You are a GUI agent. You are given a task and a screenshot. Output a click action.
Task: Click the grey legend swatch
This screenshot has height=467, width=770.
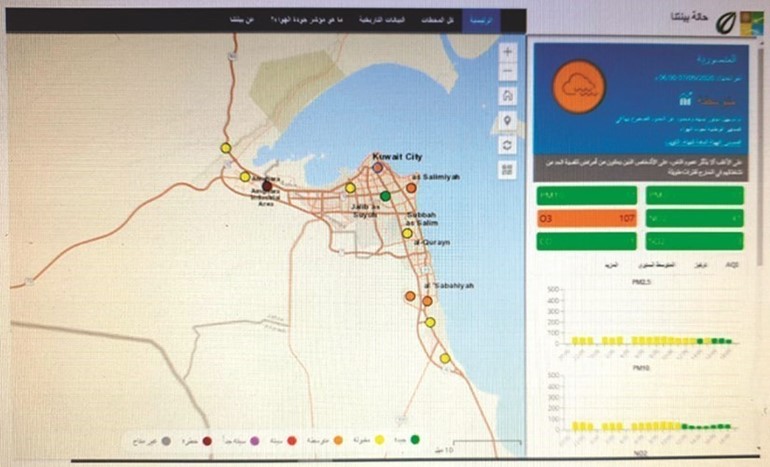(x=166, y=441)
